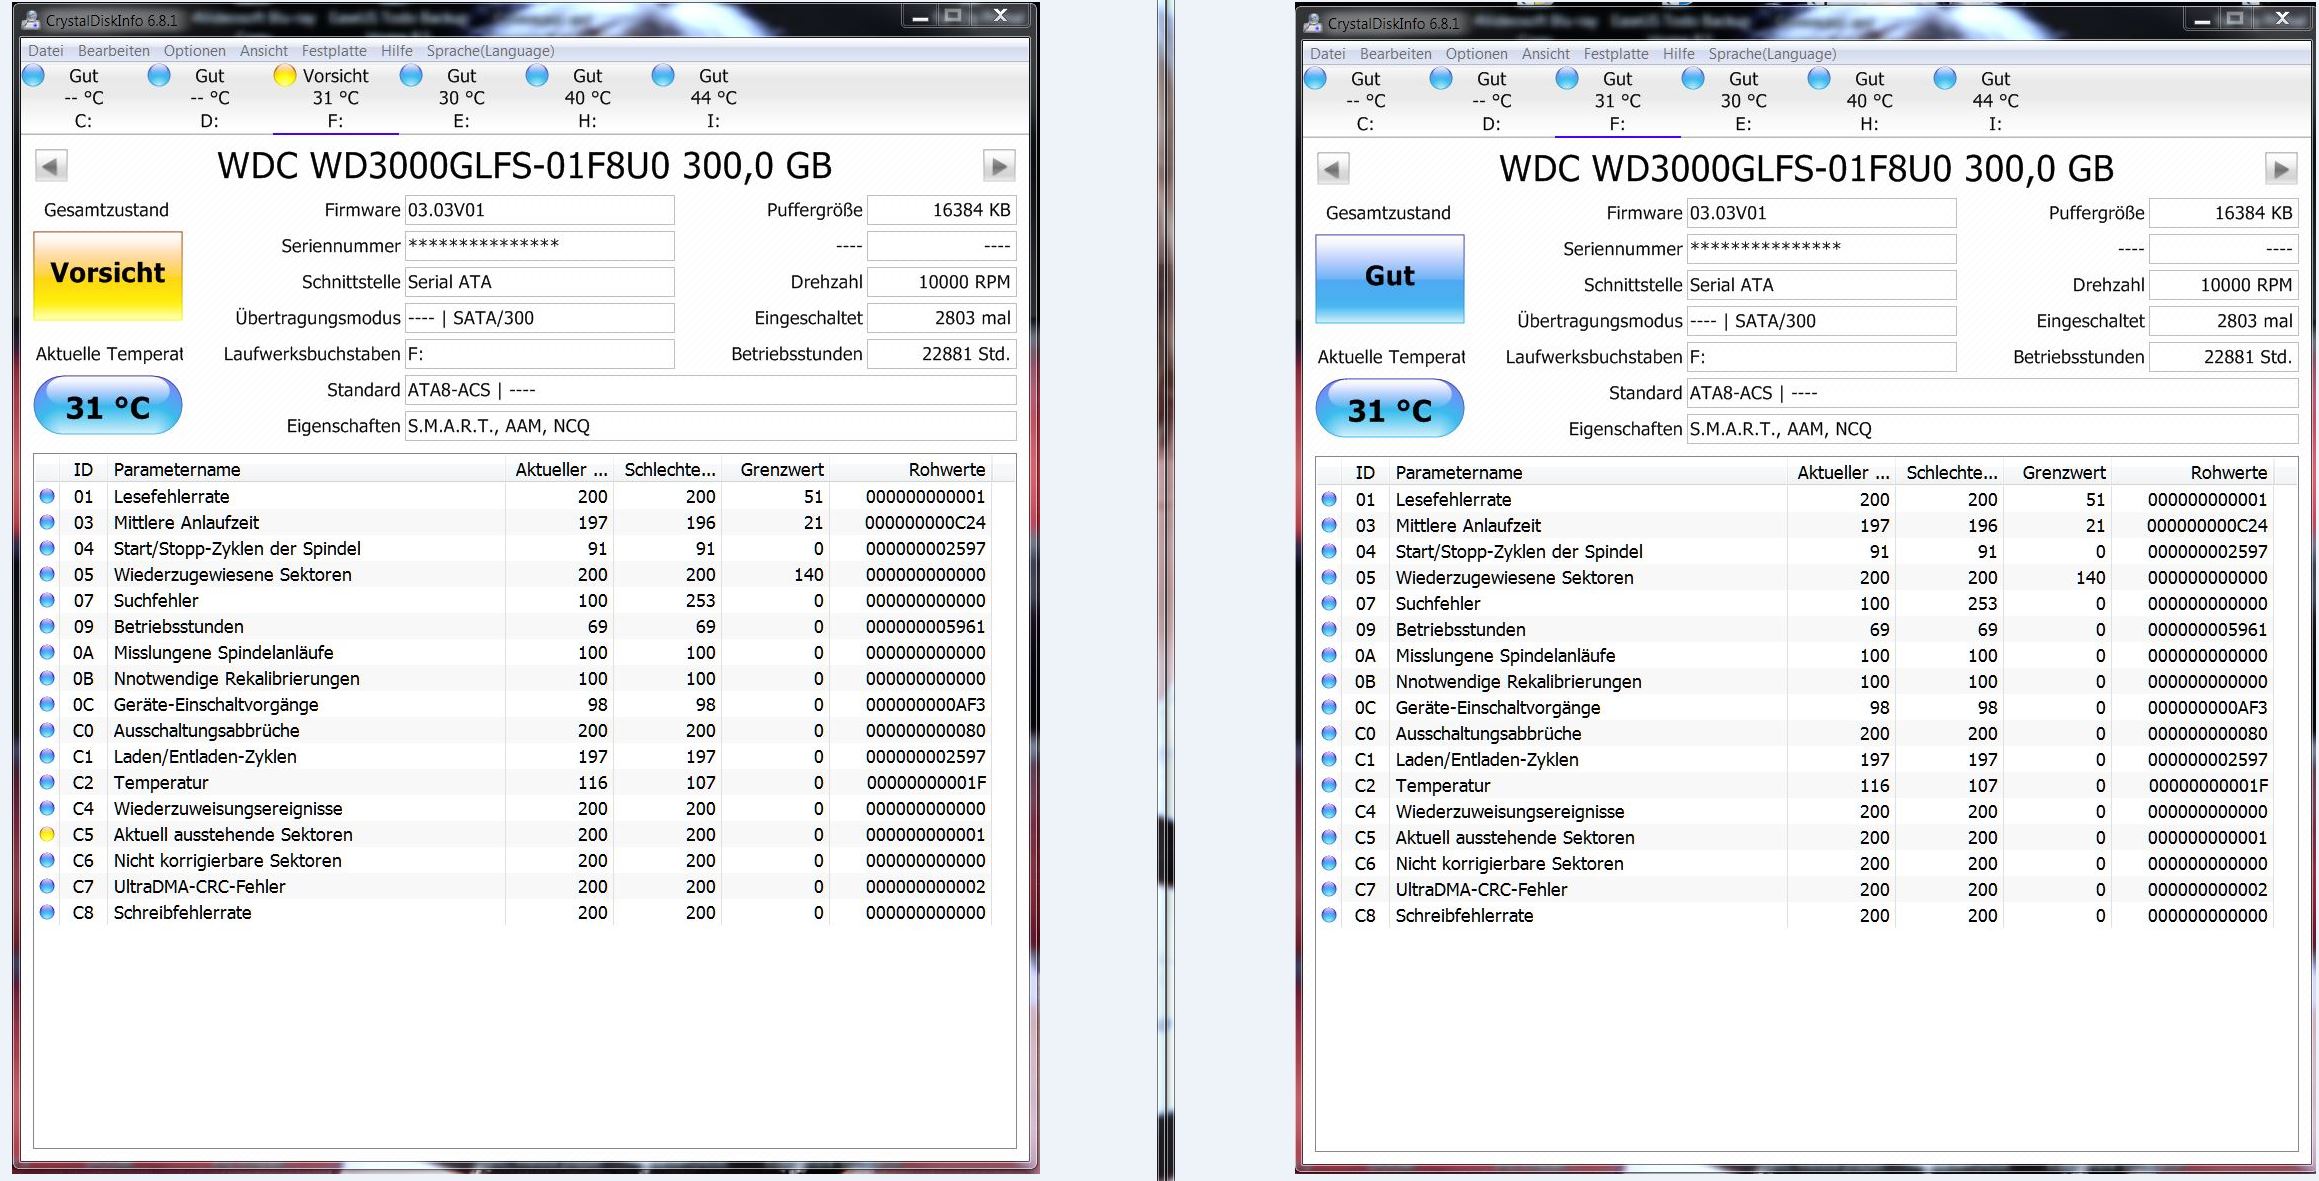
Task: Click the blue Gut health status button
Action: click(x=1389, y=278)
